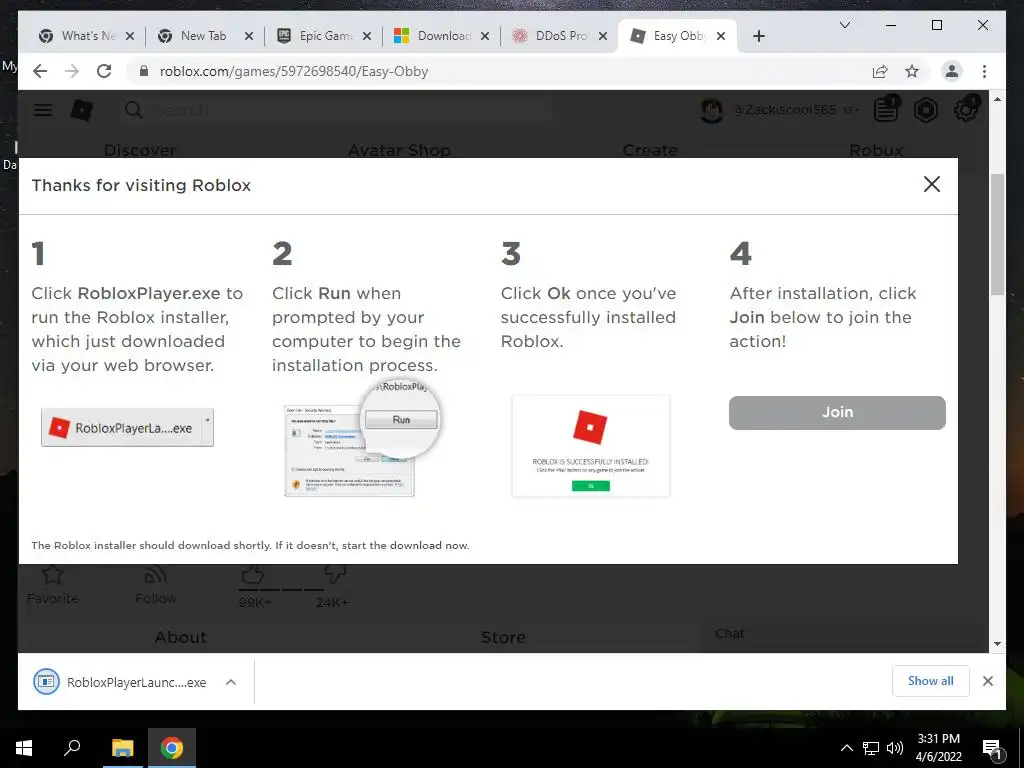Open File Explorer from taskbar
The image size is (1024, 768).
(x=122, y=748)
